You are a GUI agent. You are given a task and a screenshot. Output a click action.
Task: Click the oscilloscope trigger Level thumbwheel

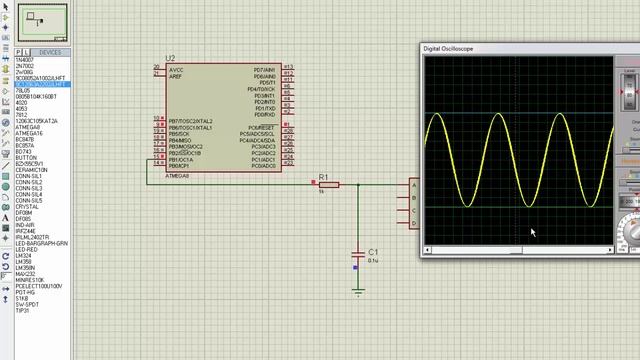629,91
